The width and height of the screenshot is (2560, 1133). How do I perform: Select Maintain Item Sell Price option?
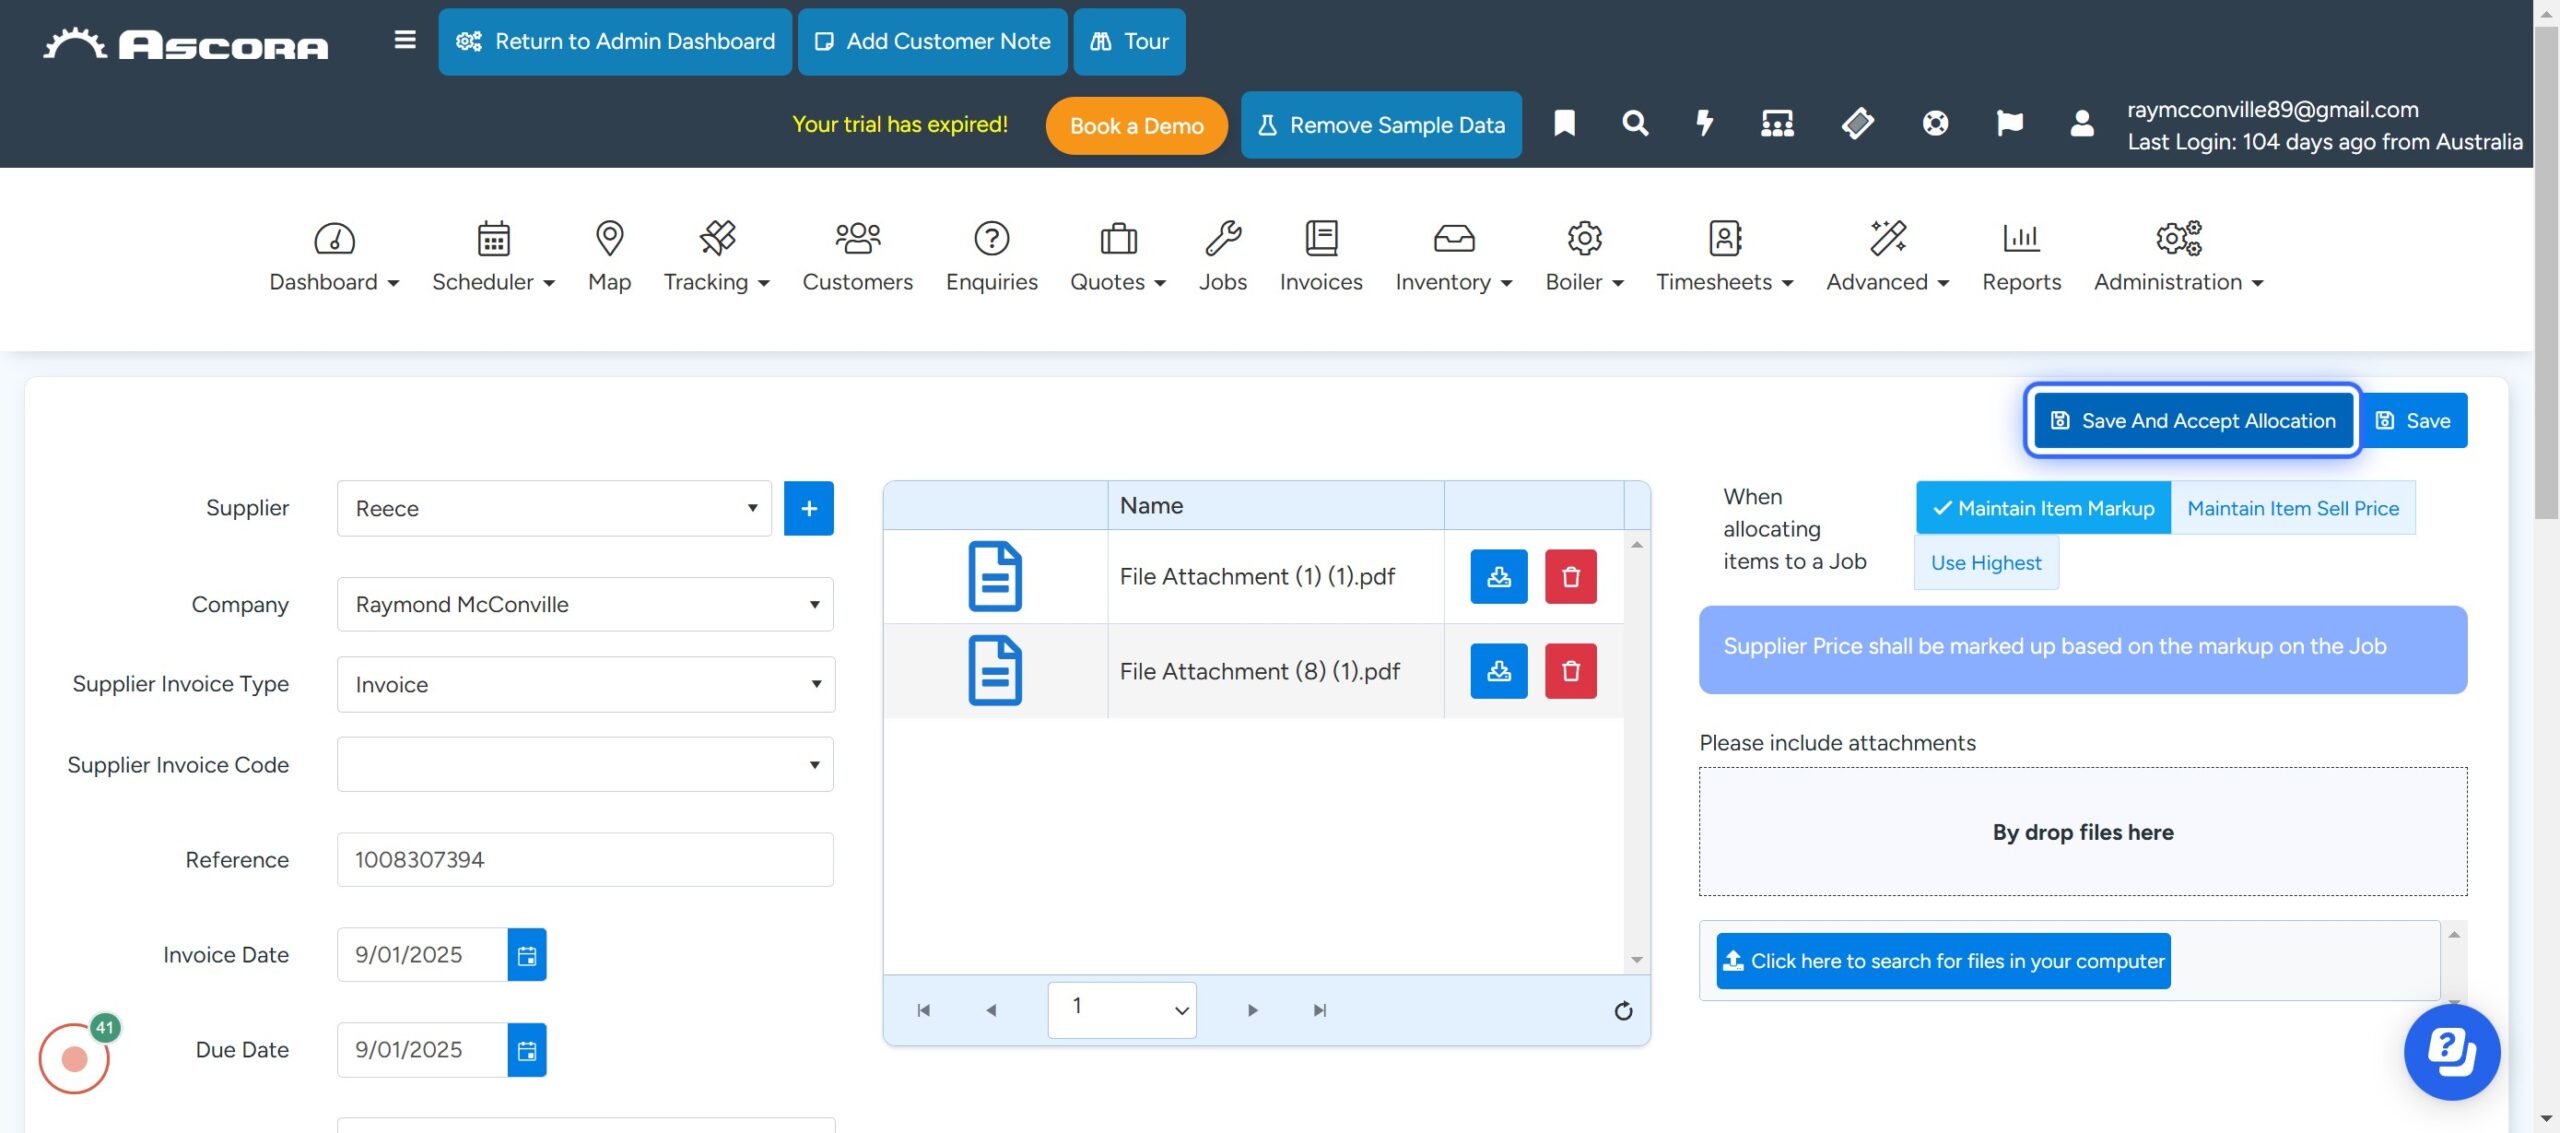2293,508
